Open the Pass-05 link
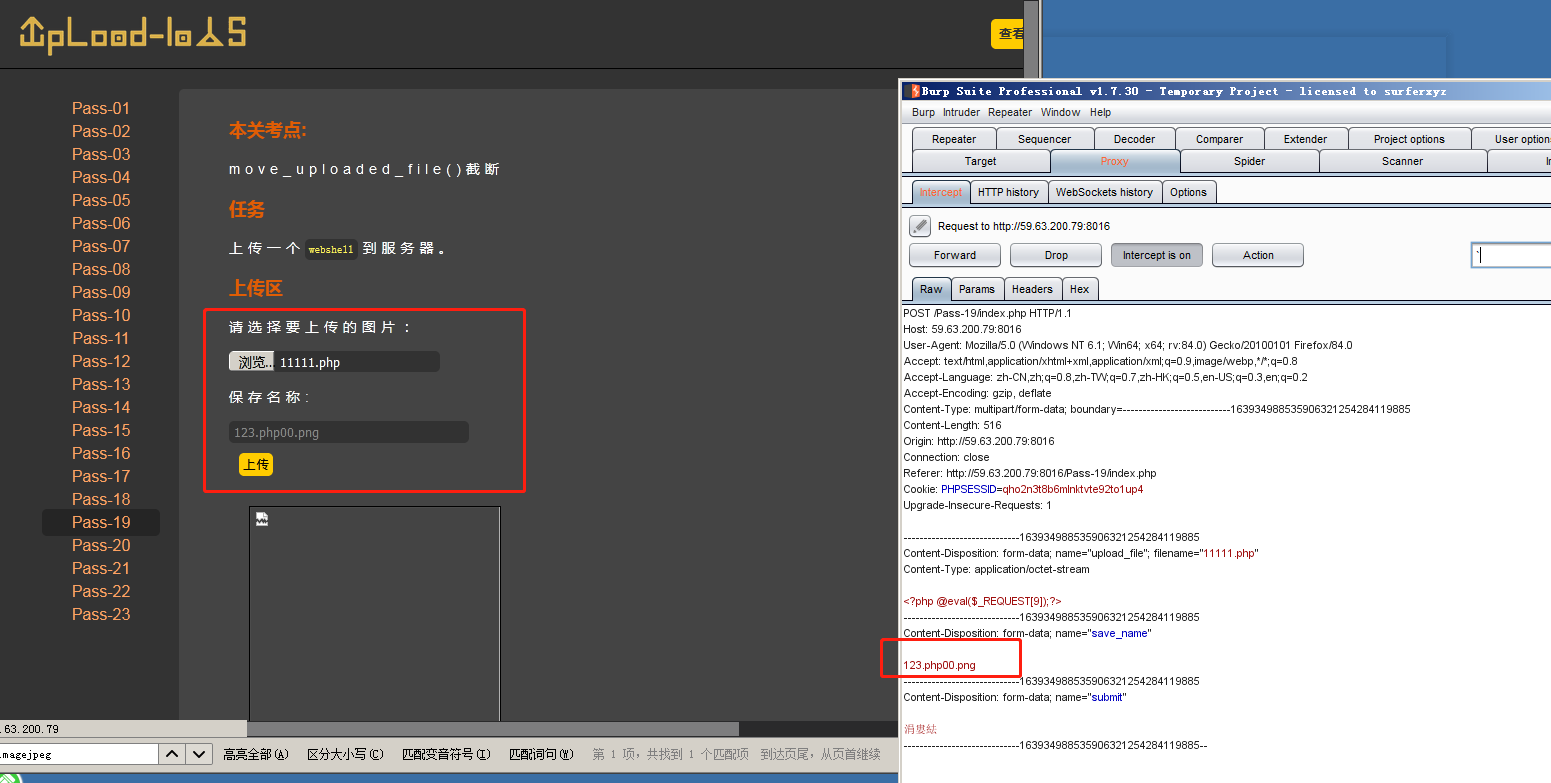The image size is (1551, 783). 101,200
